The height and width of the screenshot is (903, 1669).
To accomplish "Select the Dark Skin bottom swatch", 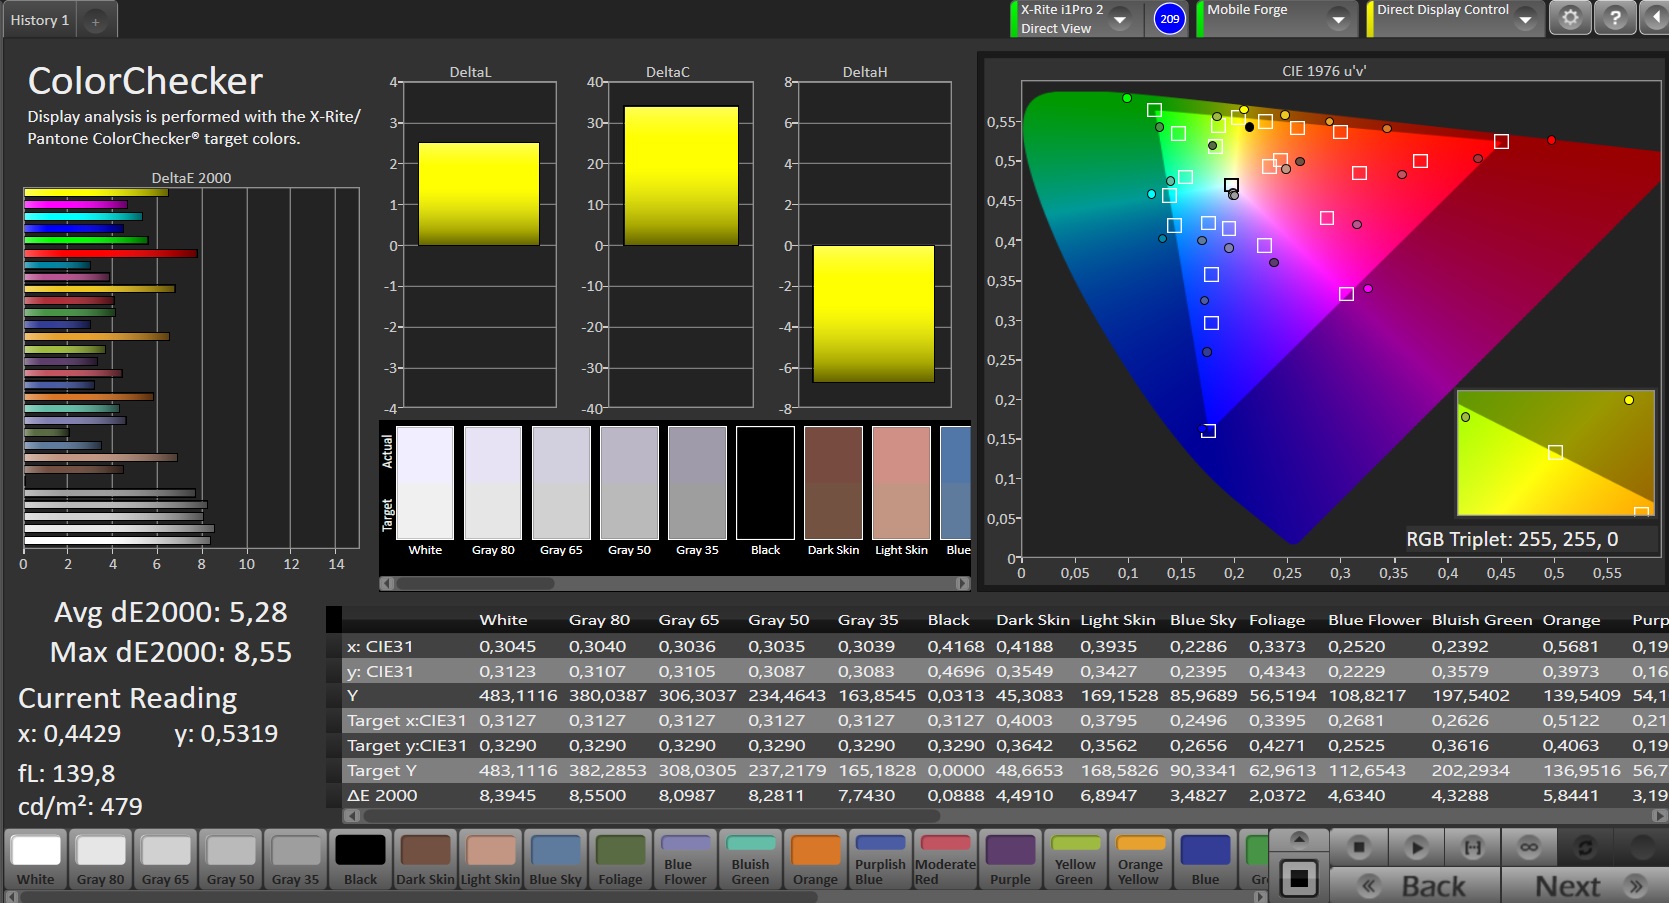I will pyautogui.click(x=425, y=859).
